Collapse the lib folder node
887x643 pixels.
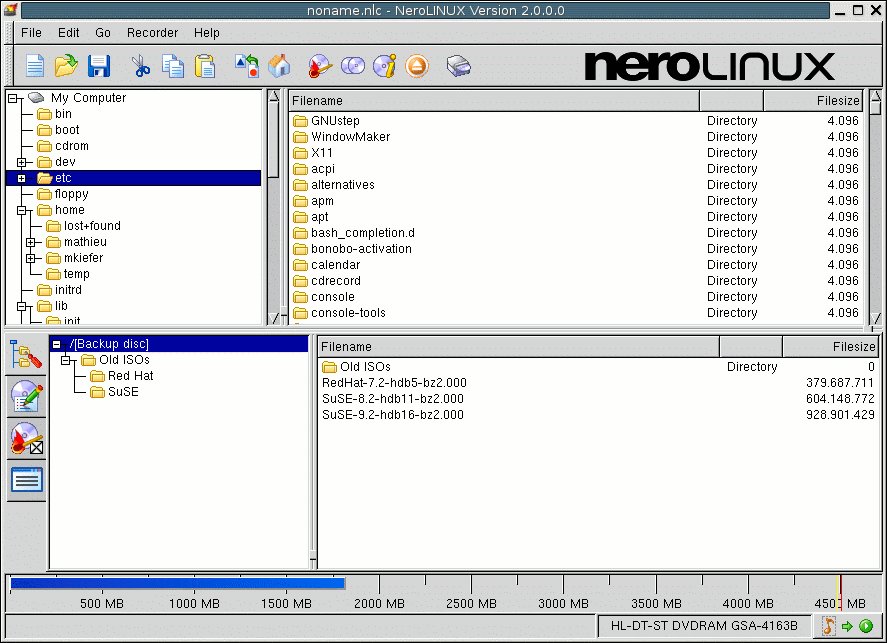(21, 306)
